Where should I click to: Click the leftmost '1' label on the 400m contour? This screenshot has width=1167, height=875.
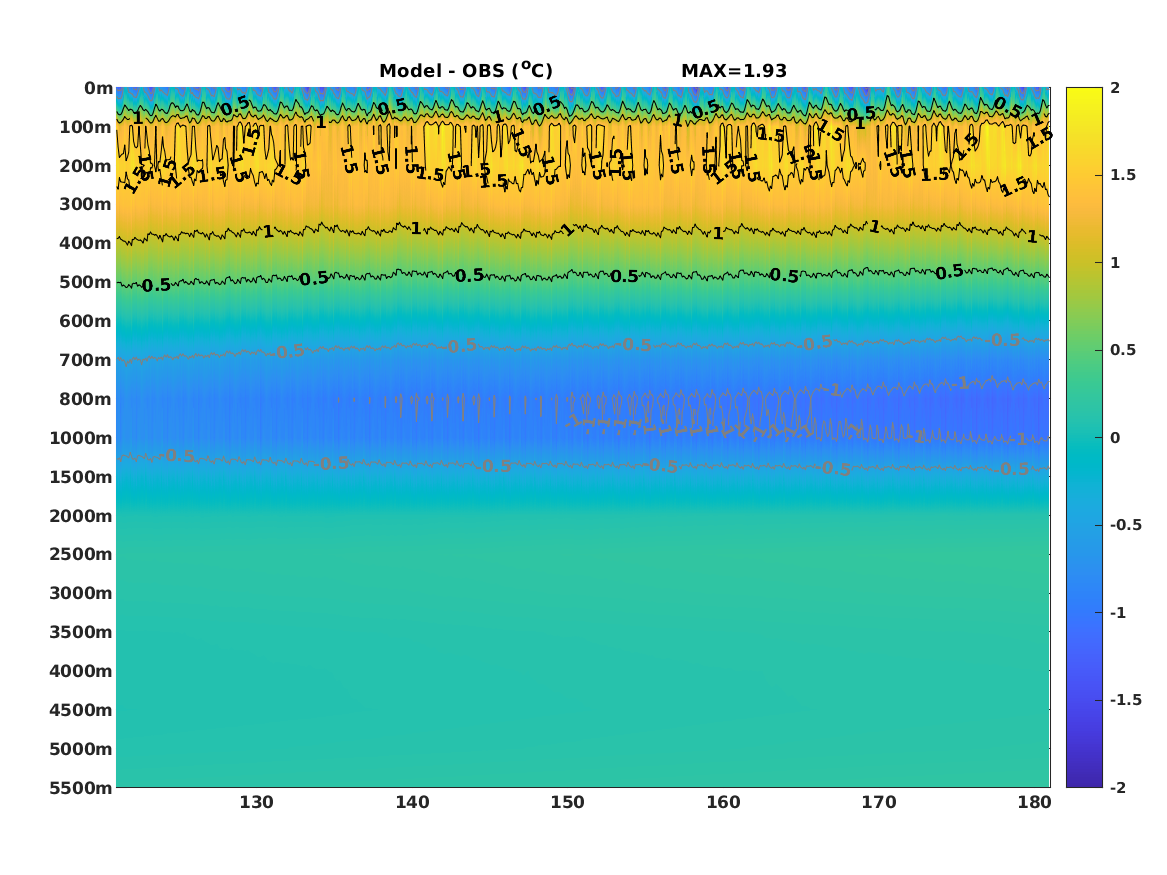[x=268, y=232]
